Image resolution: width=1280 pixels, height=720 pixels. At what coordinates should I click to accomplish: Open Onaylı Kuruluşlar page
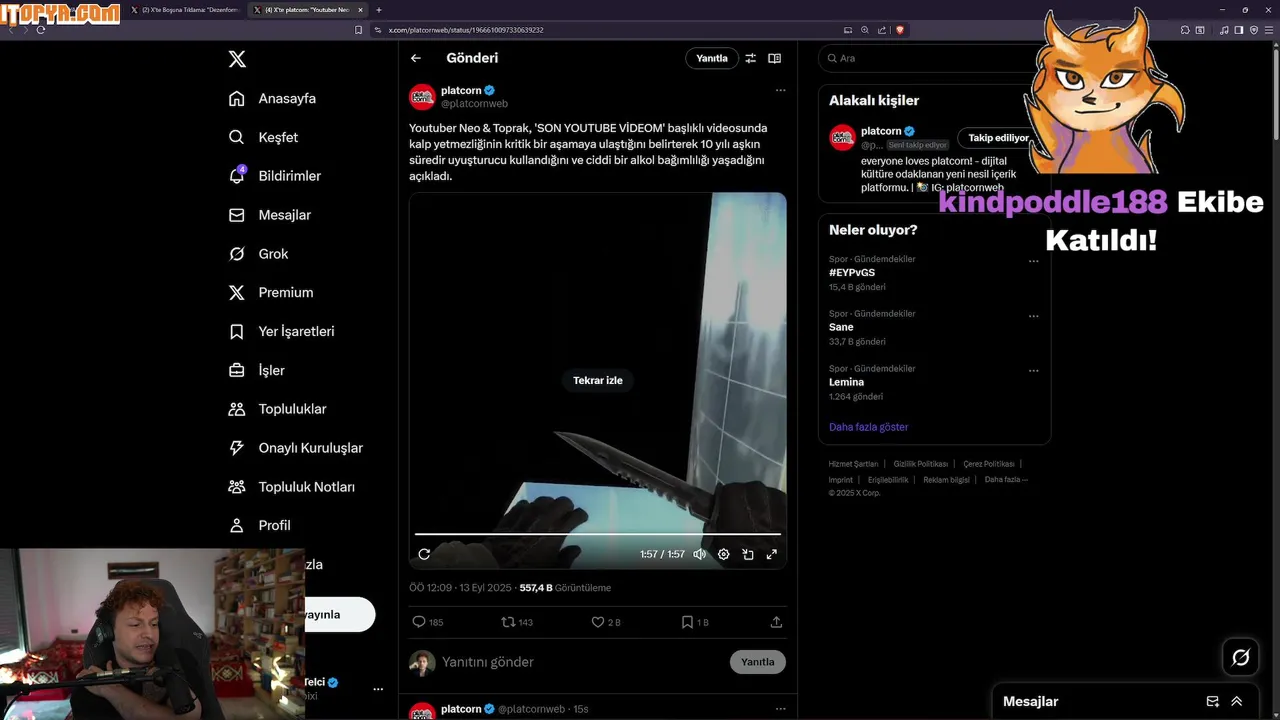point(295,448)
